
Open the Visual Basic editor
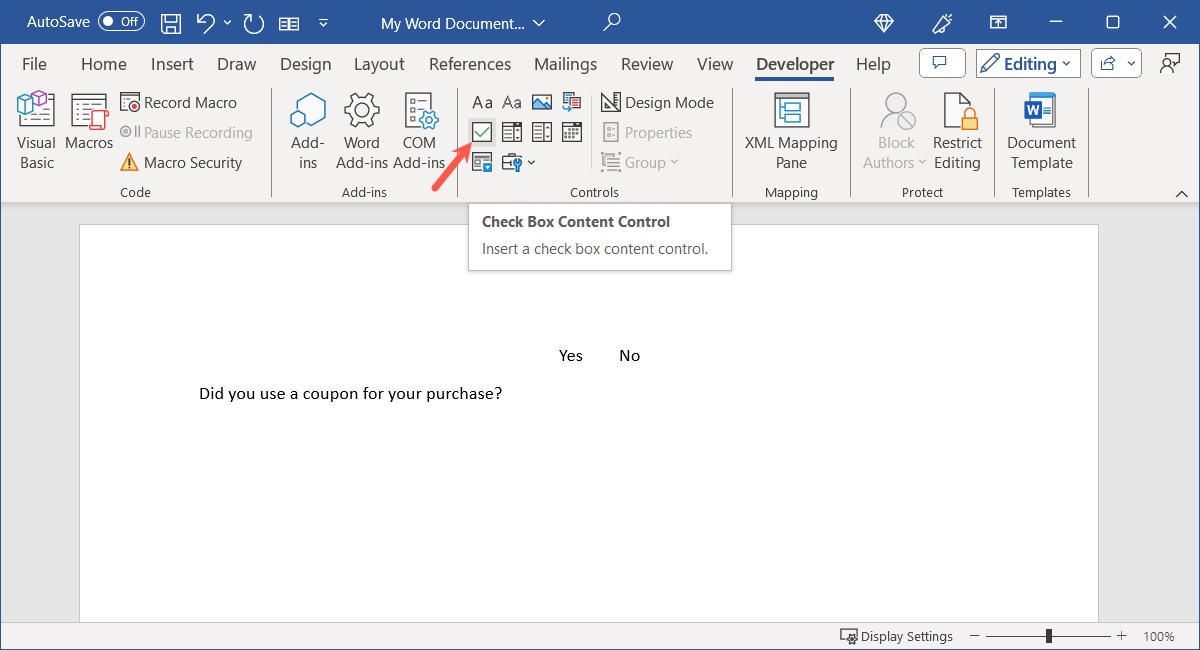(x=35, y=128)
